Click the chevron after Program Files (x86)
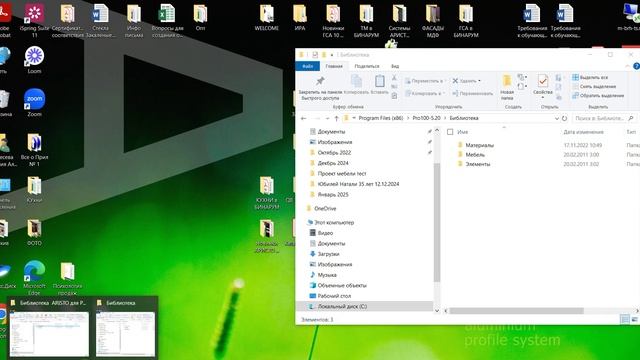 tap(408, 118)
